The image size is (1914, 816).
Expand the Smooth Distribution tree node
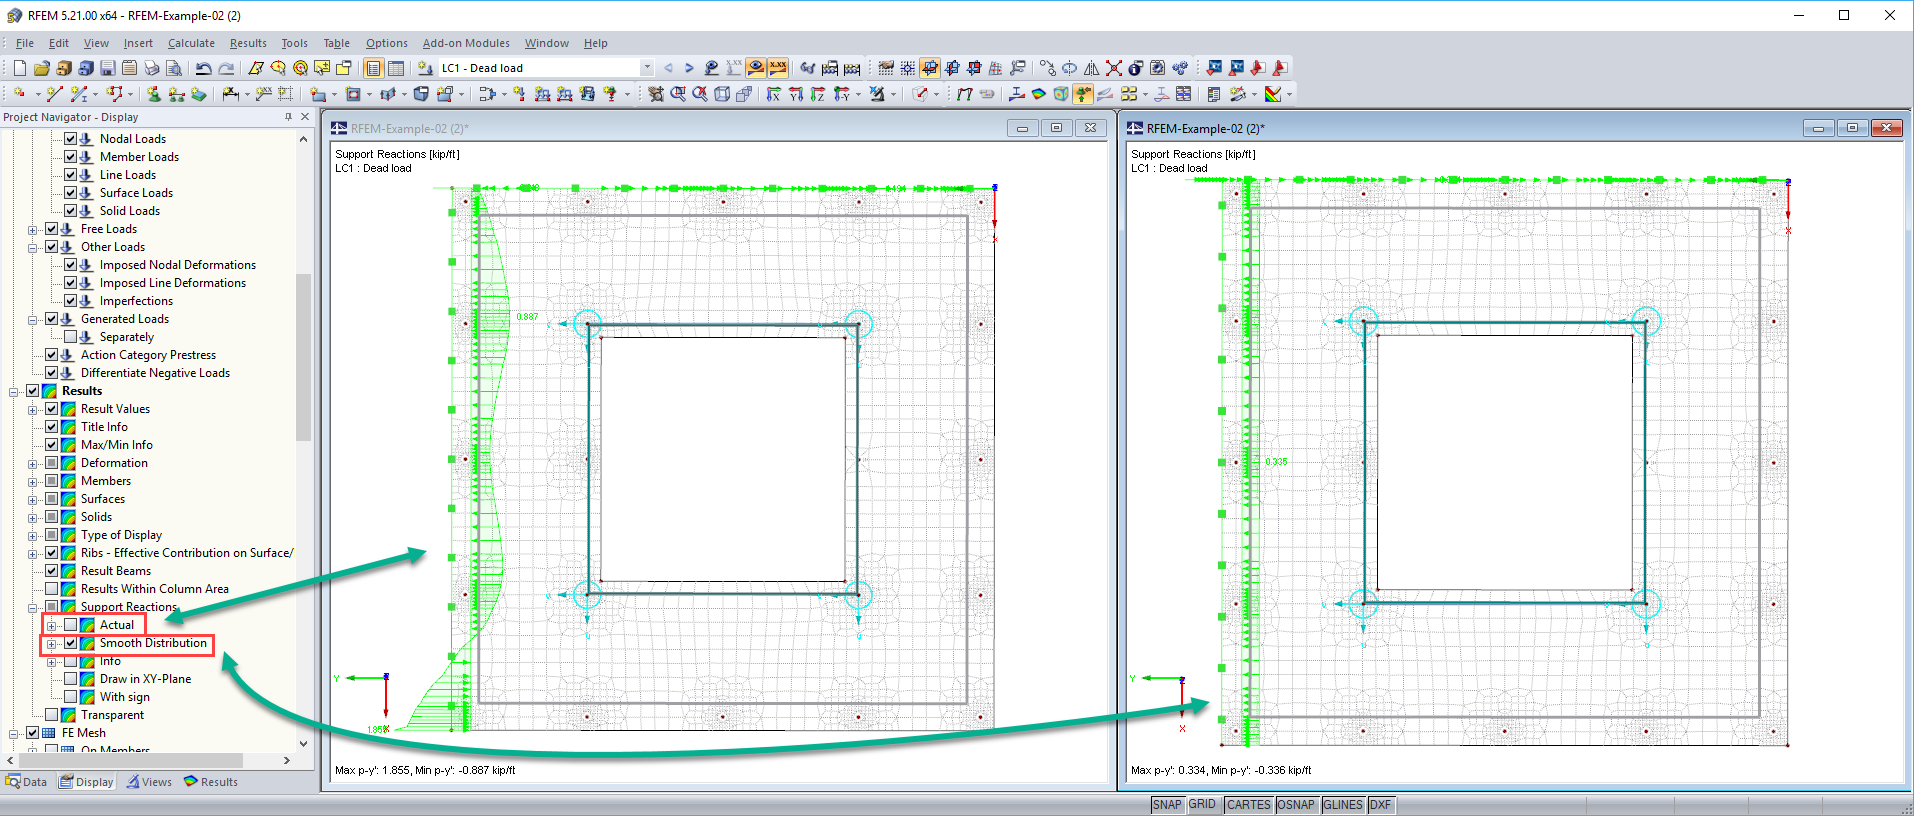click(52, 644)
